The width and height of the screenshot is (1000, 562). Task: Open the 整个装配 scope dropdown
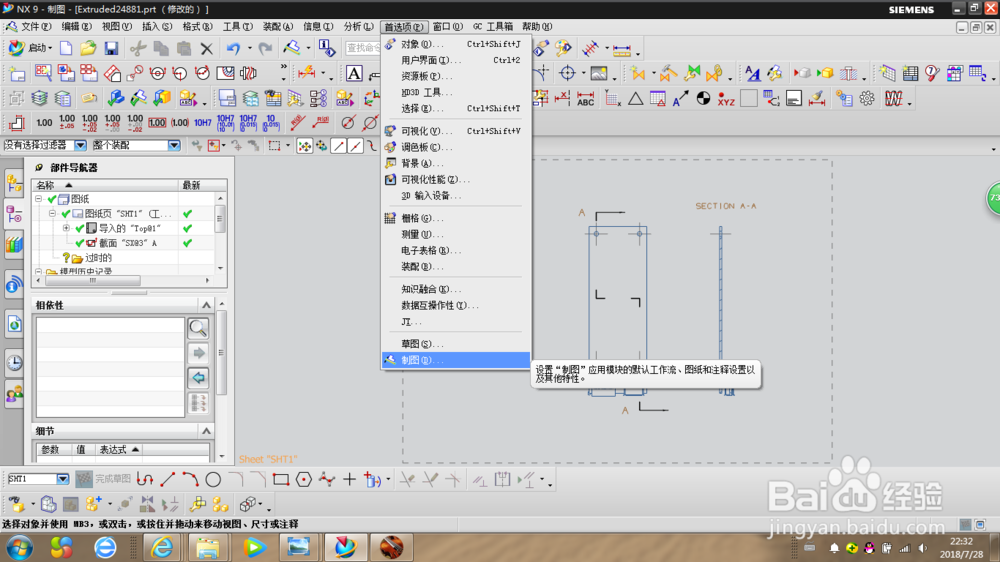point(174,145)
